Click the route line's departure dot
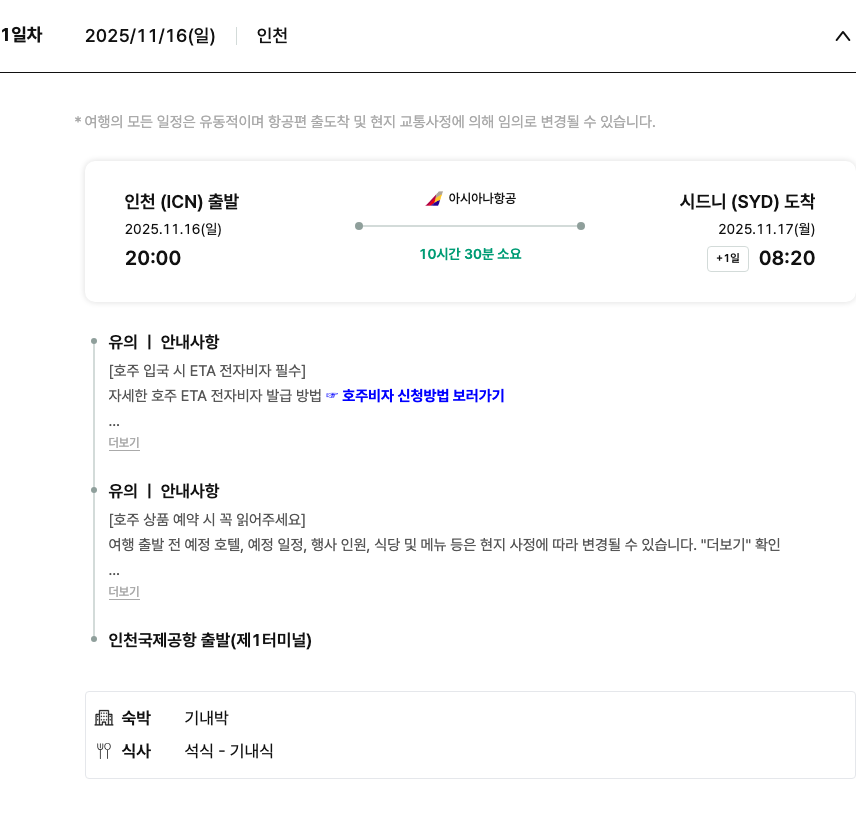This screenshot has height=820, width=856. [359, 226]
